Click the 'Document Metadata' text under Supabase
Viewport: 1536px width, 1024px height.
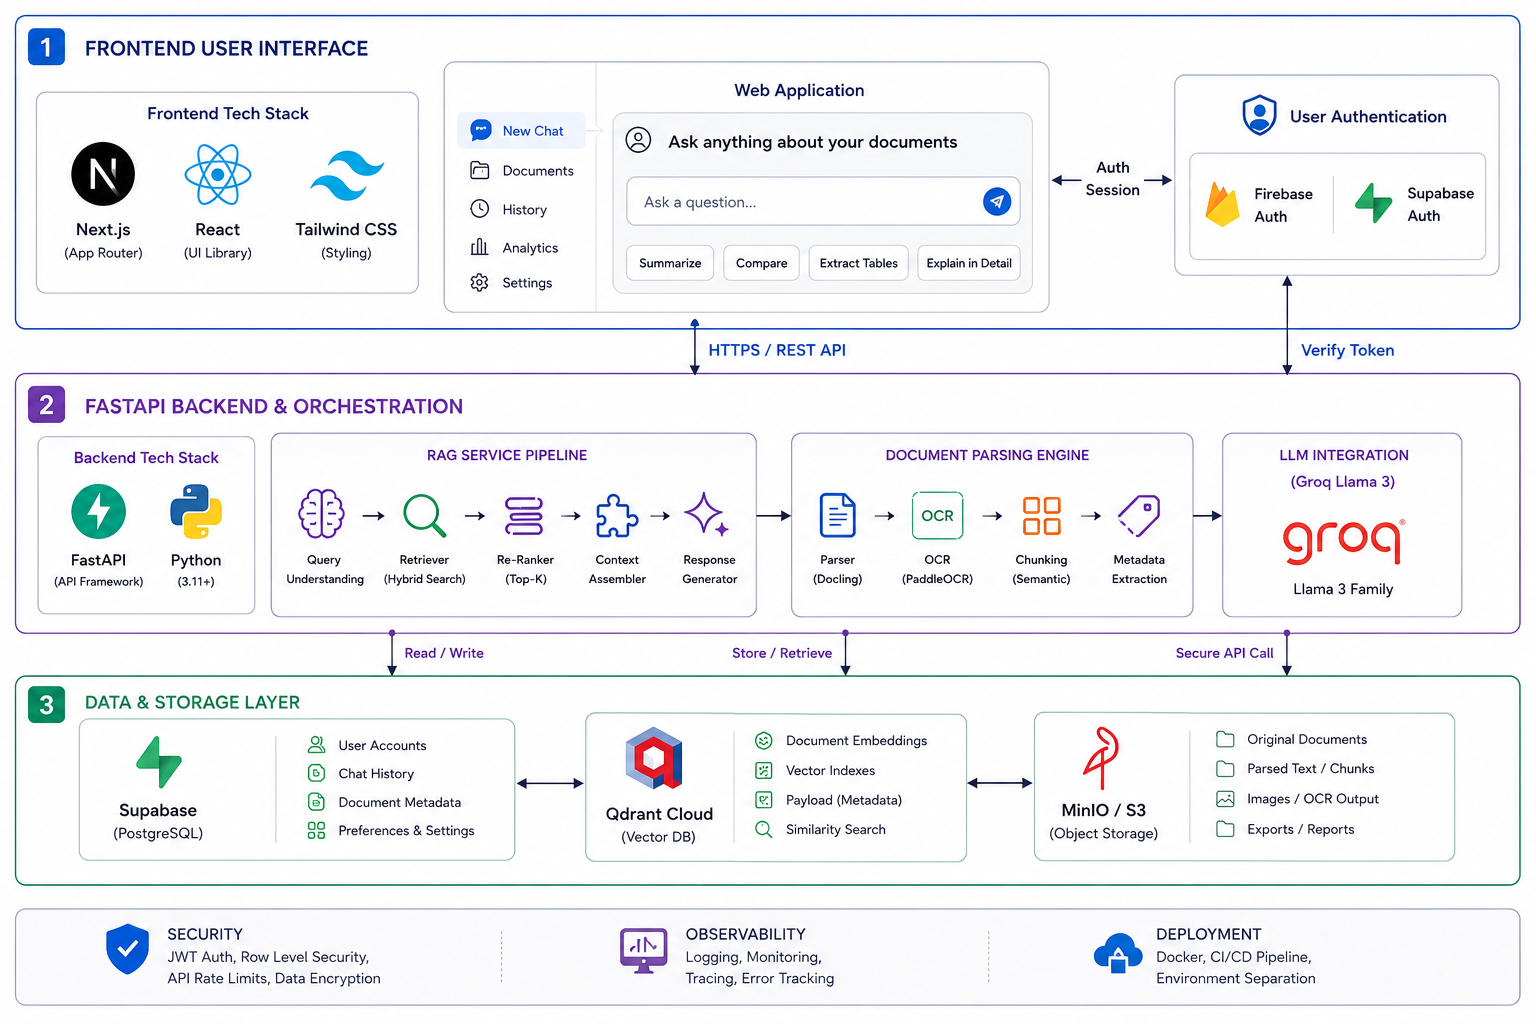click(x=400, y=802)
